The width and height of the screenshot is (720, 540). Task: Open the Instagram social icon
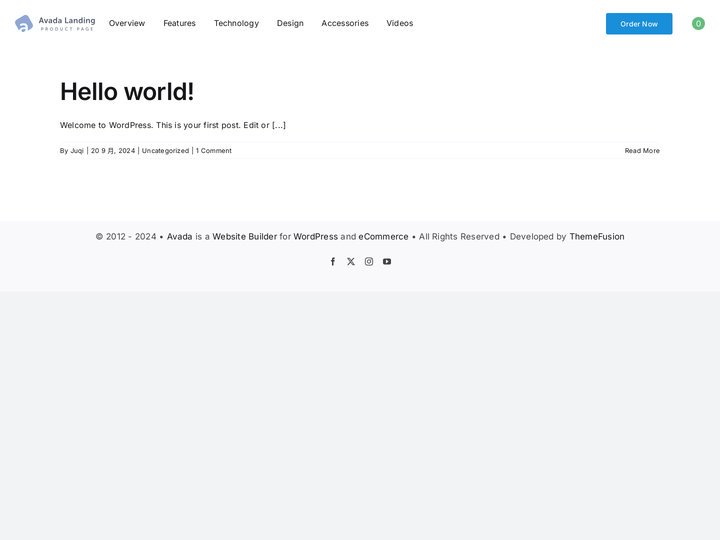point(369,261)
